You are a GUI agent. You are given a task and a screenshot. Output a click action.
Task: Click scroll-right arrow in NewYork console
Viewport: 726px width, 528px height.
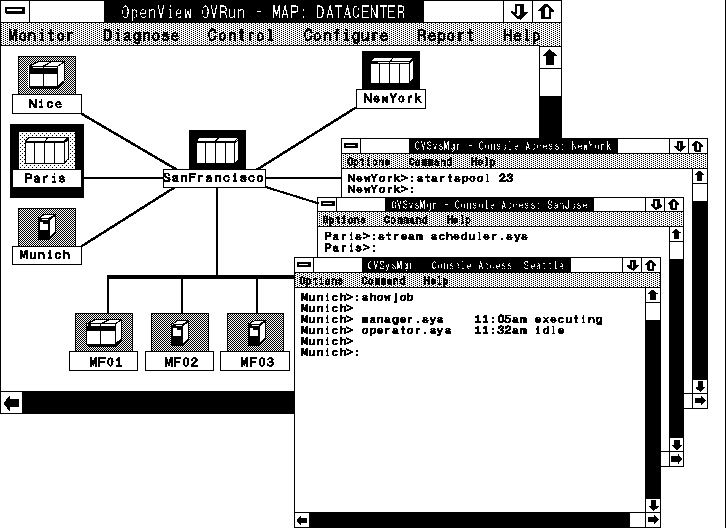700,400
